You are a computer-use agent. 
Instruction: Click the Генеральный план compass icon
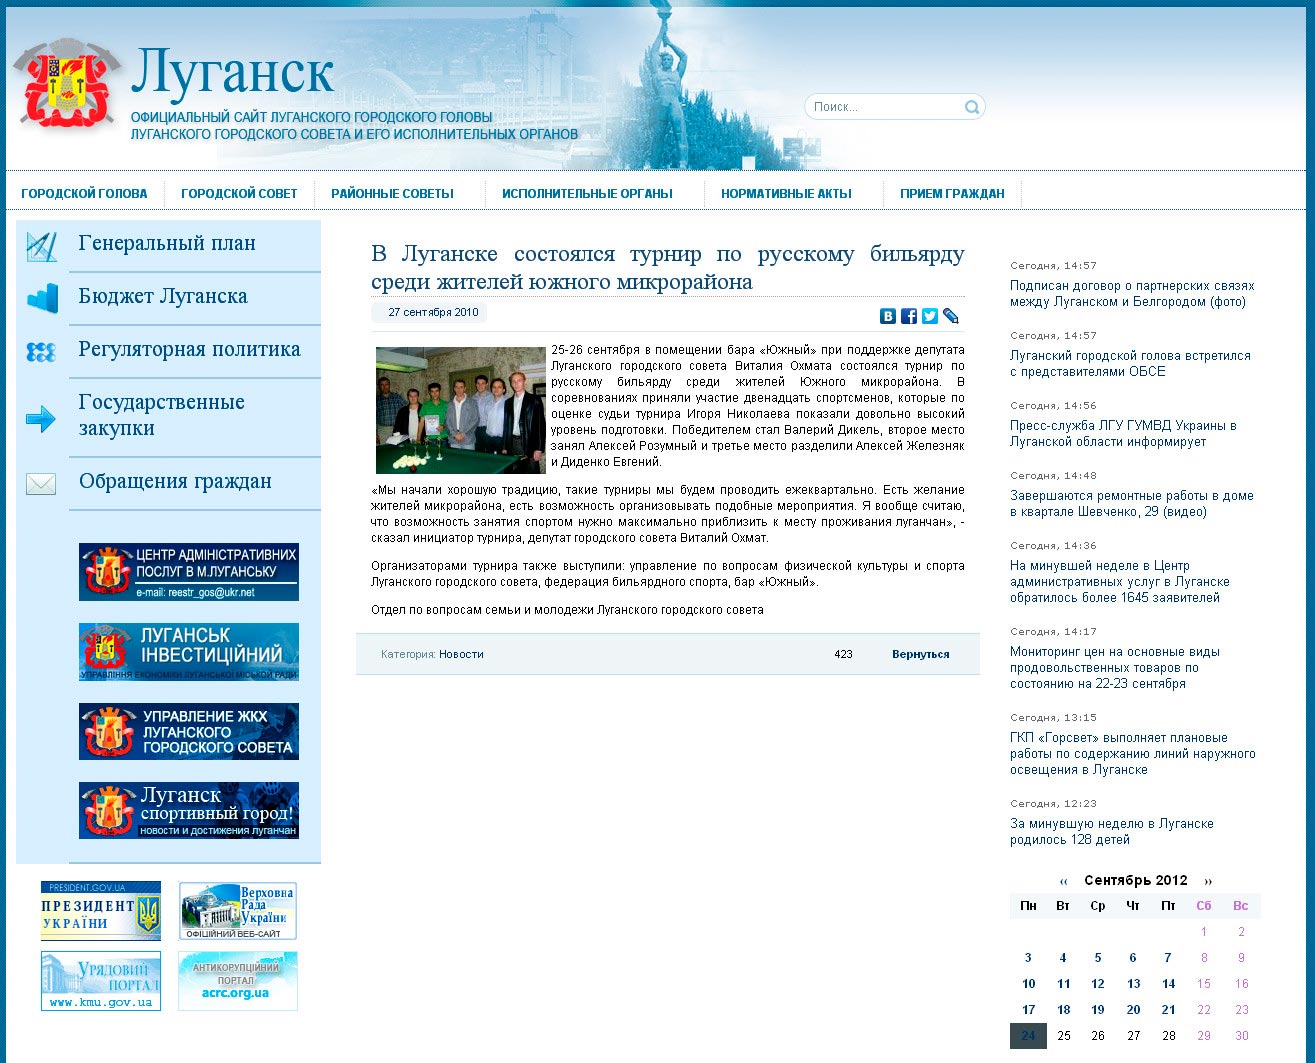41,246
